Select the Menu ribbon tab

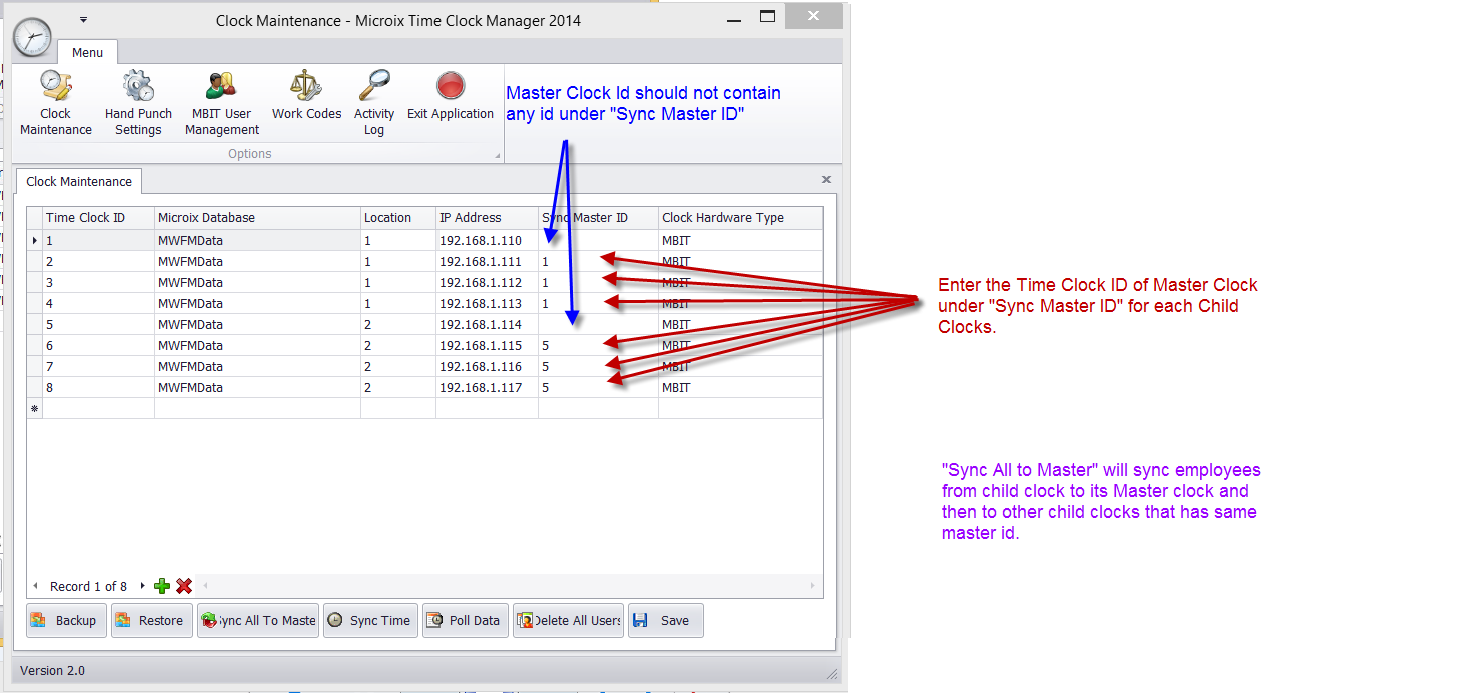click(x=87, y=53)
